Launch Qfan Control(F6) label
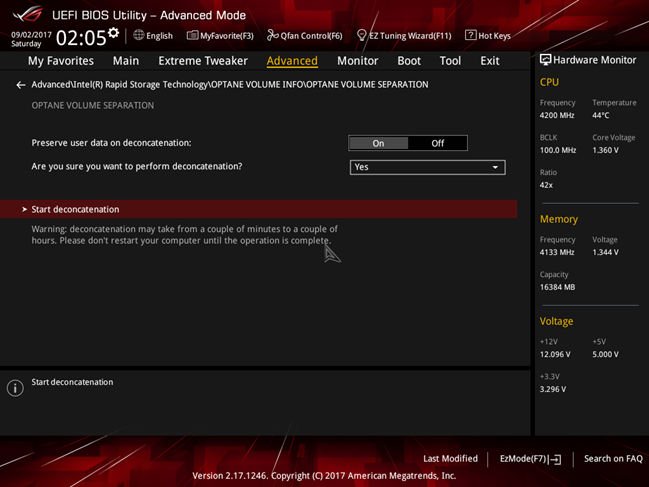The image size is (649, 487). pos(311,36)
